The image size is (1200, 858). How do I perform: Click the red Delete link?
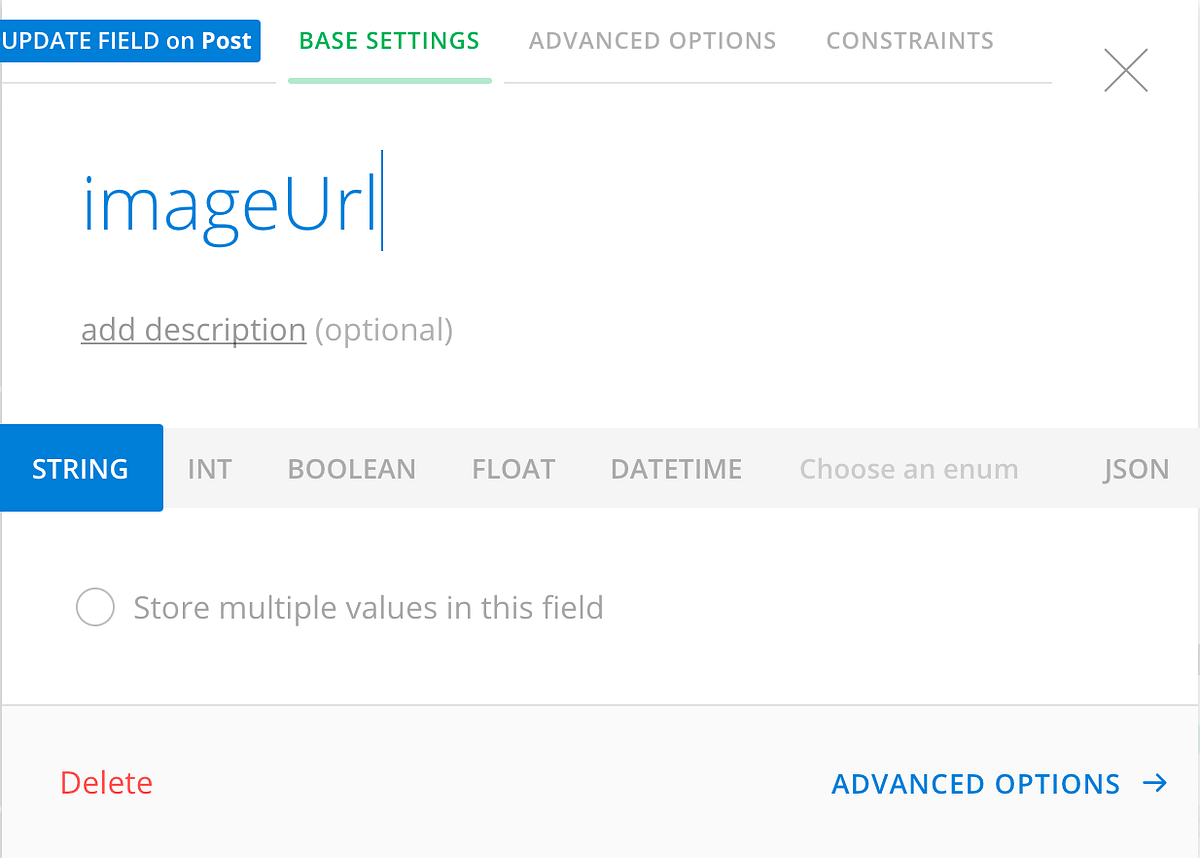click(106, 783)
